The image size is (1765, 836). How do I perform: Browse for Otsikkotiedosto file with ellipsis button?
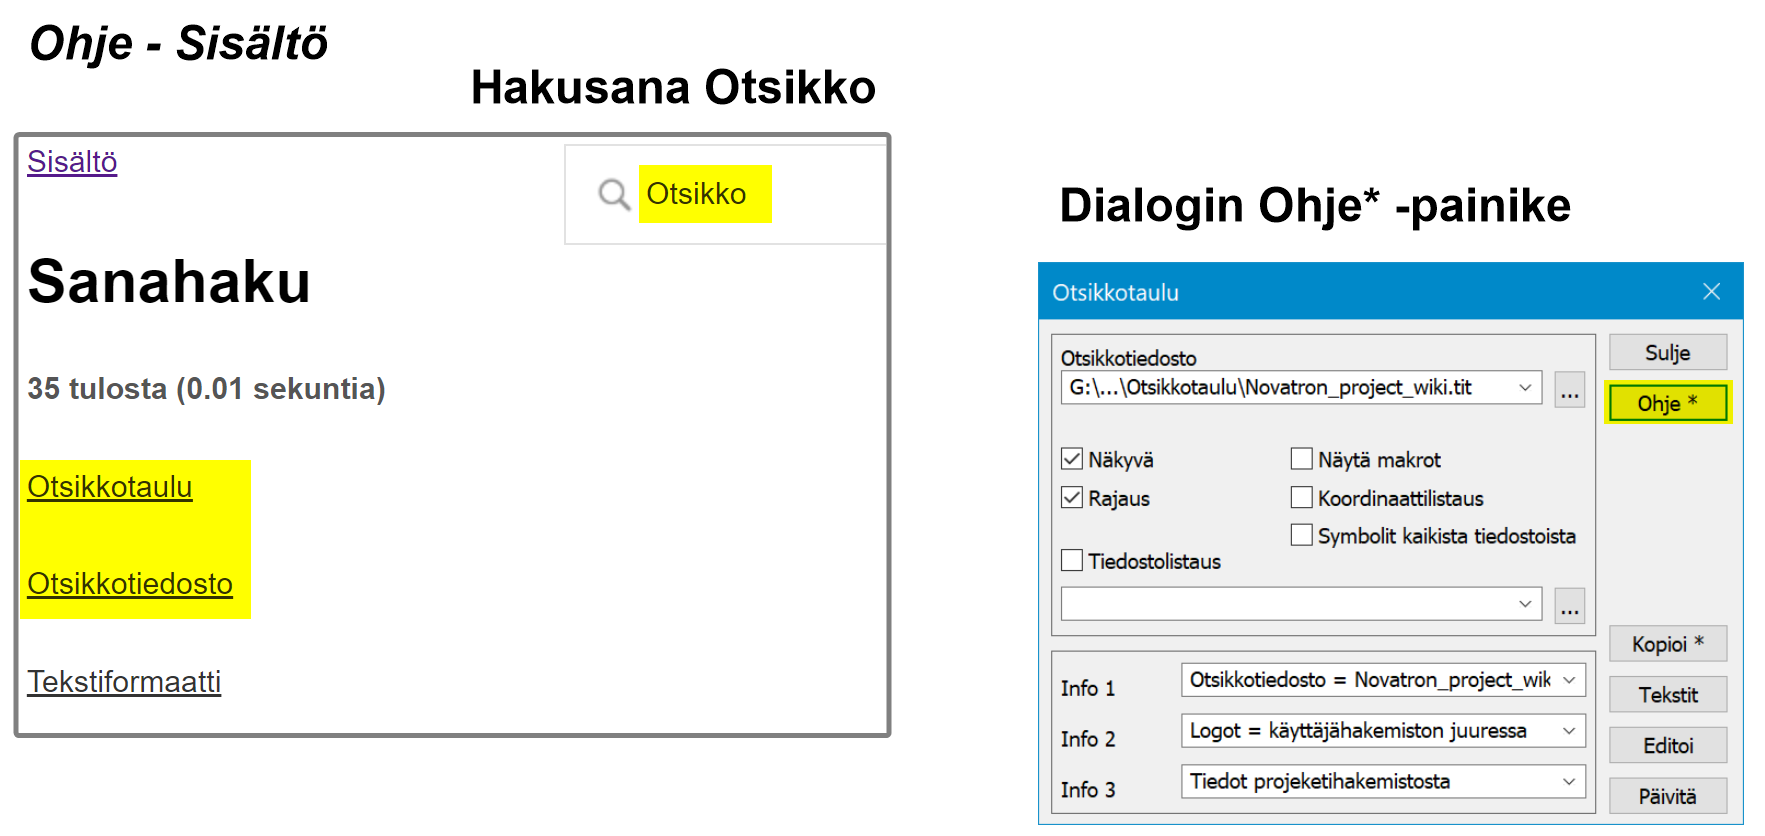1569,389
